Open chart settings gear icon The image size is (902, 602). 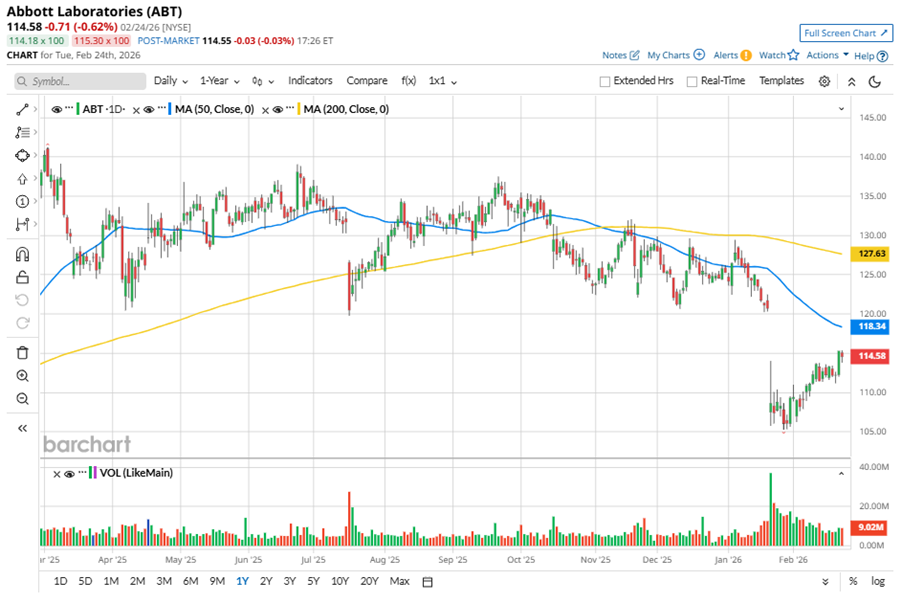pyautogui.click(x=824, y=81)
